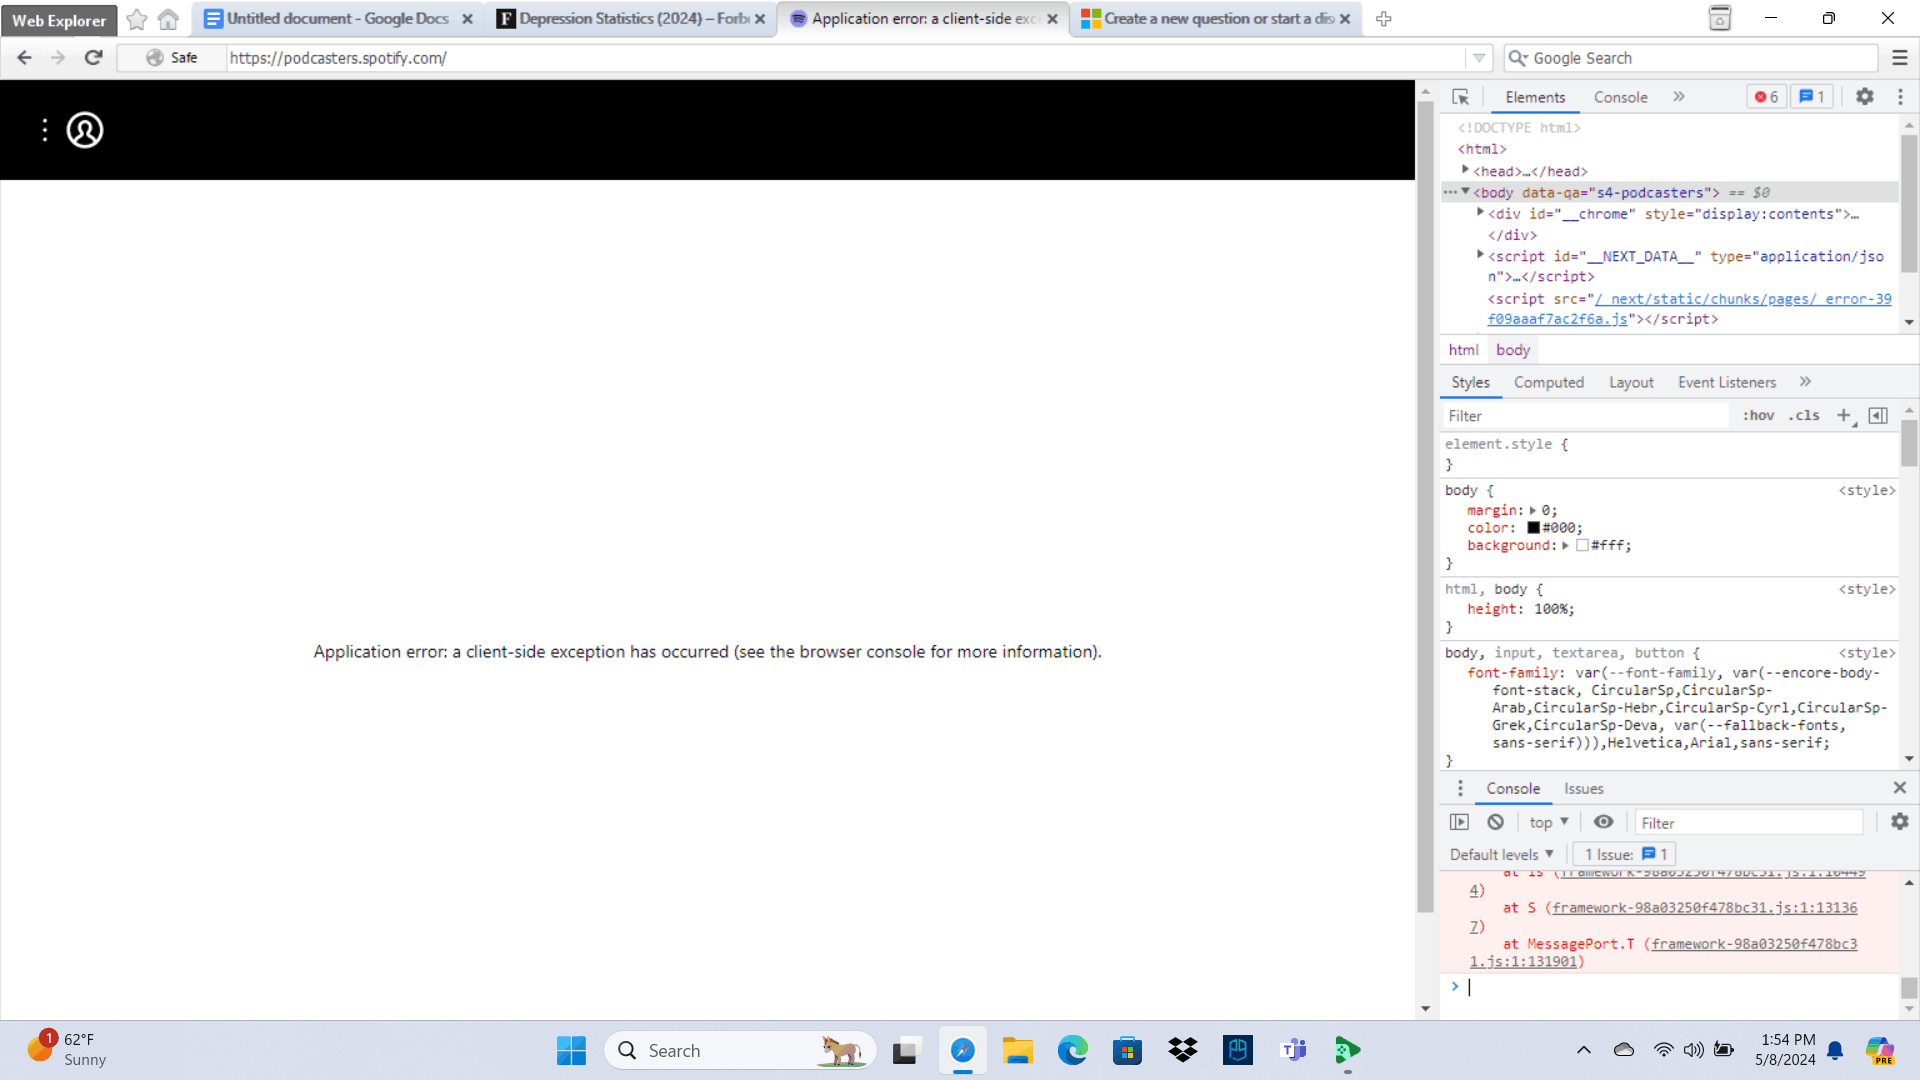Open the Default levels dropdown
The width and height of the screenshot is (1920, 1080).
[1501, 854]
